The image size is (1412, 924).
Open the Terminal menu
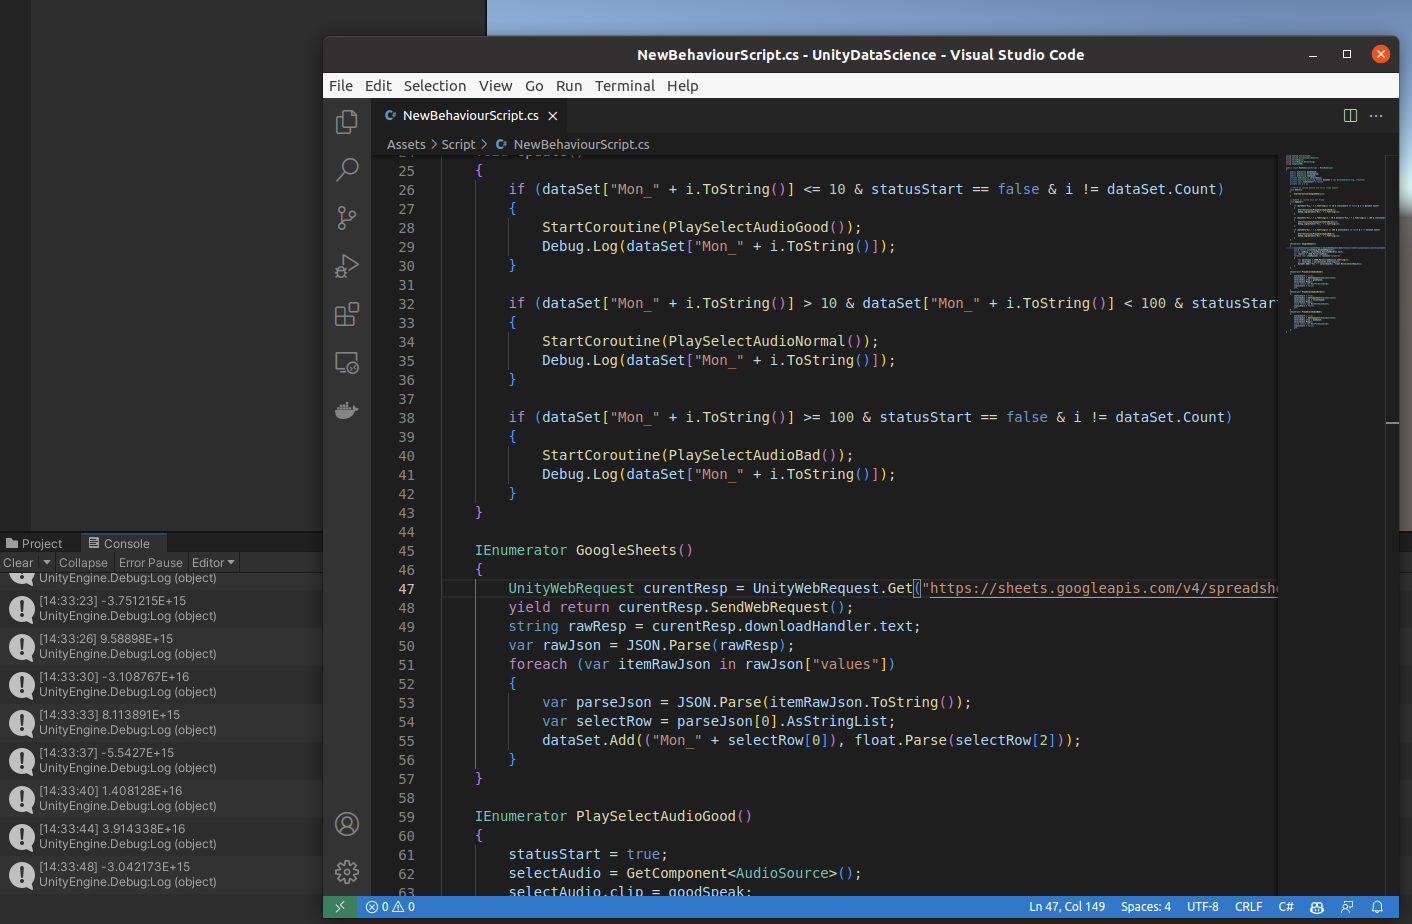click(625, 86)
